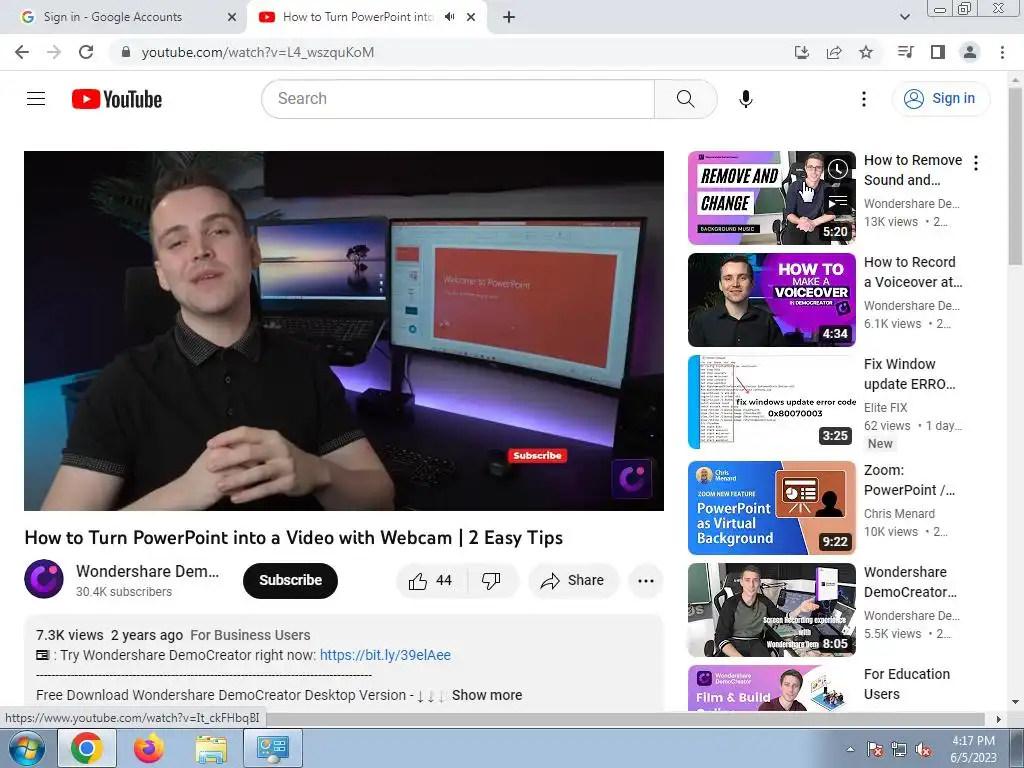This screenshot has height=768, width=1024.
Task: Open File Explorer from taskbar
Action: pos(211,748)
